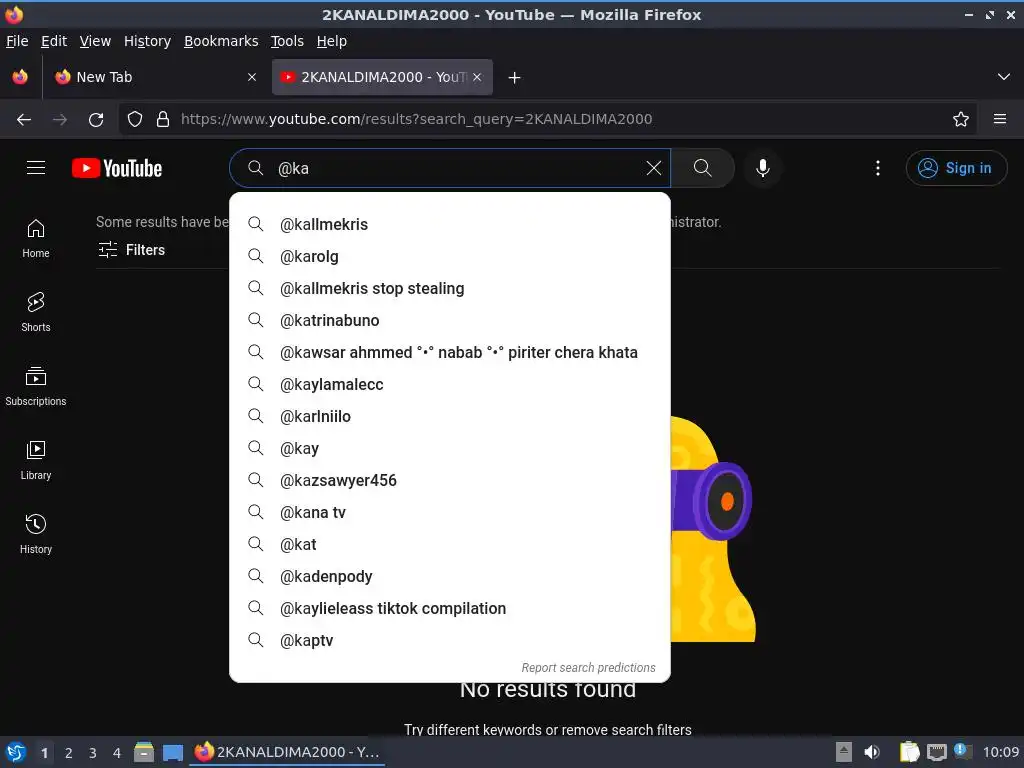Viewport: 1024px width, 768px height.
Task: Go to Home in sidebar
Action: [36, 238]
